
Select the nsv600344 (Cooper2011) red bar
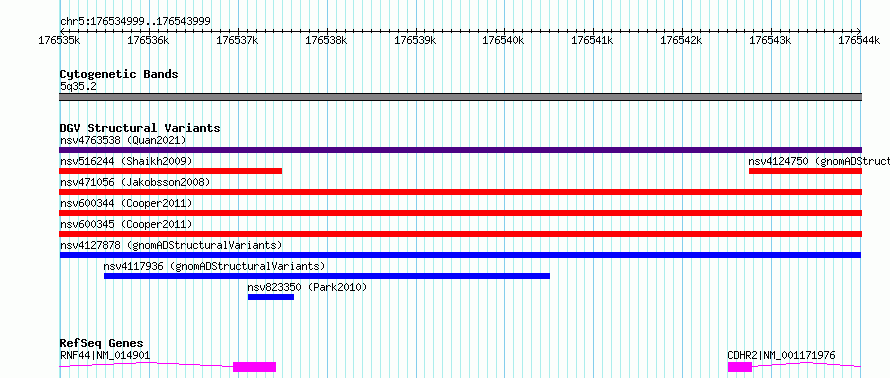460,213
